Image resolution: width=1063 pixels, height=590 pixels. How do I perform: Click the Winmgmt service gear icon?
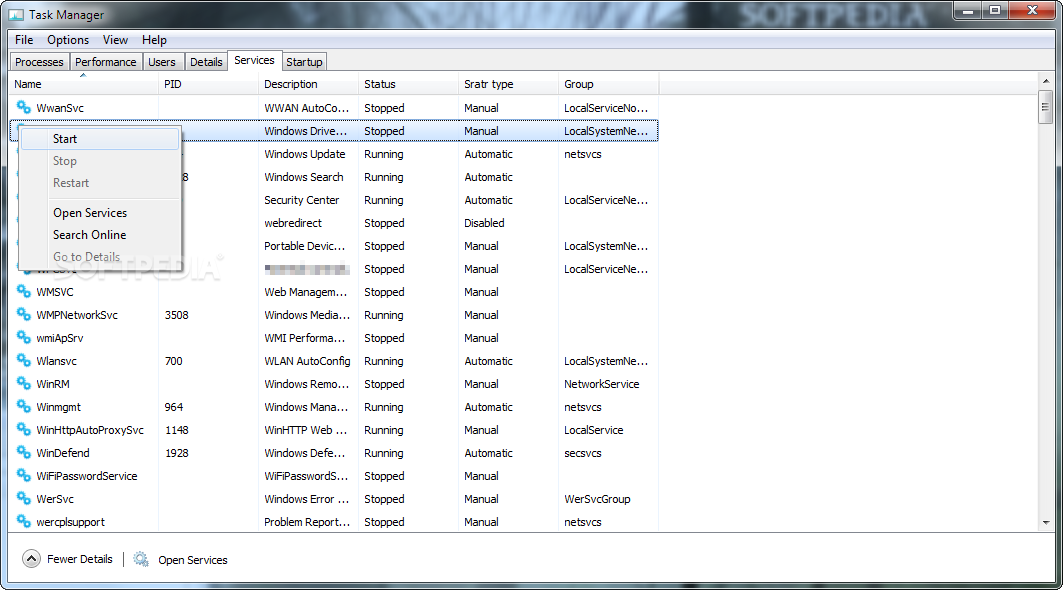24,407
